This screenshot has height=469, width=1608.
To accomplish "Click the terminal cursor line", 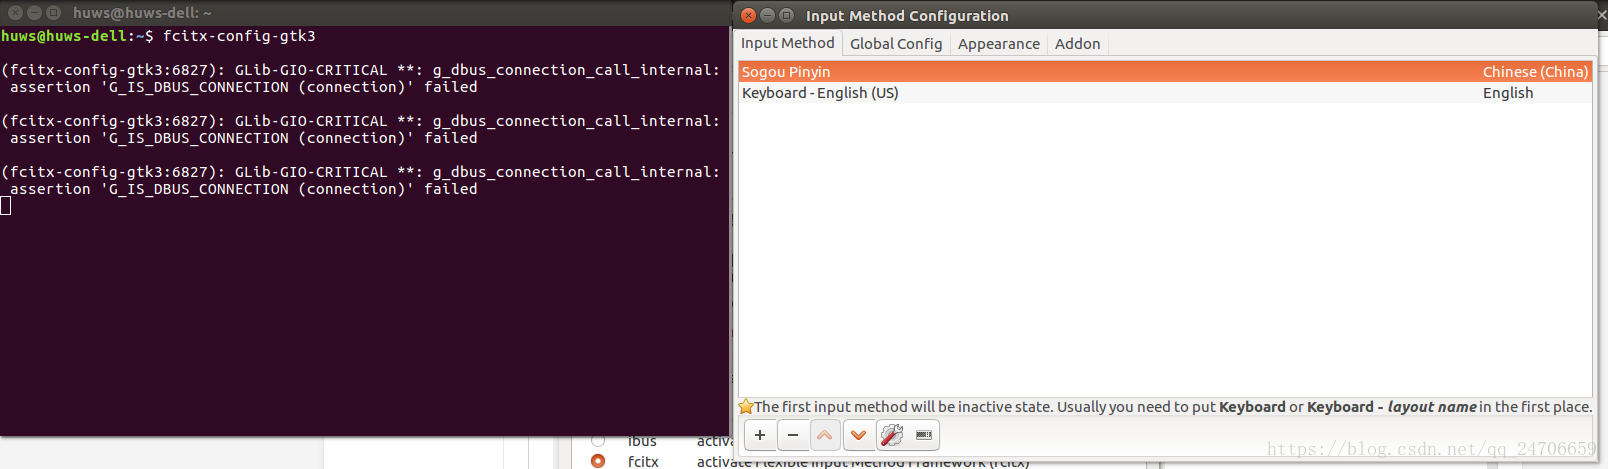I will pos(6,206).
